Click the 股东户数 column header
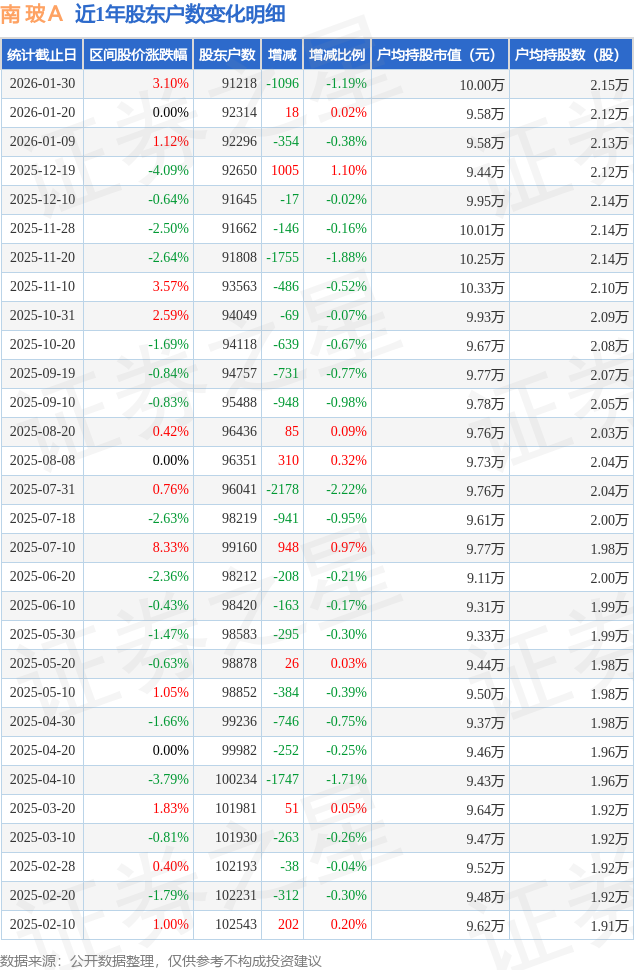This screenshot has width=634, height=970. 227,55
